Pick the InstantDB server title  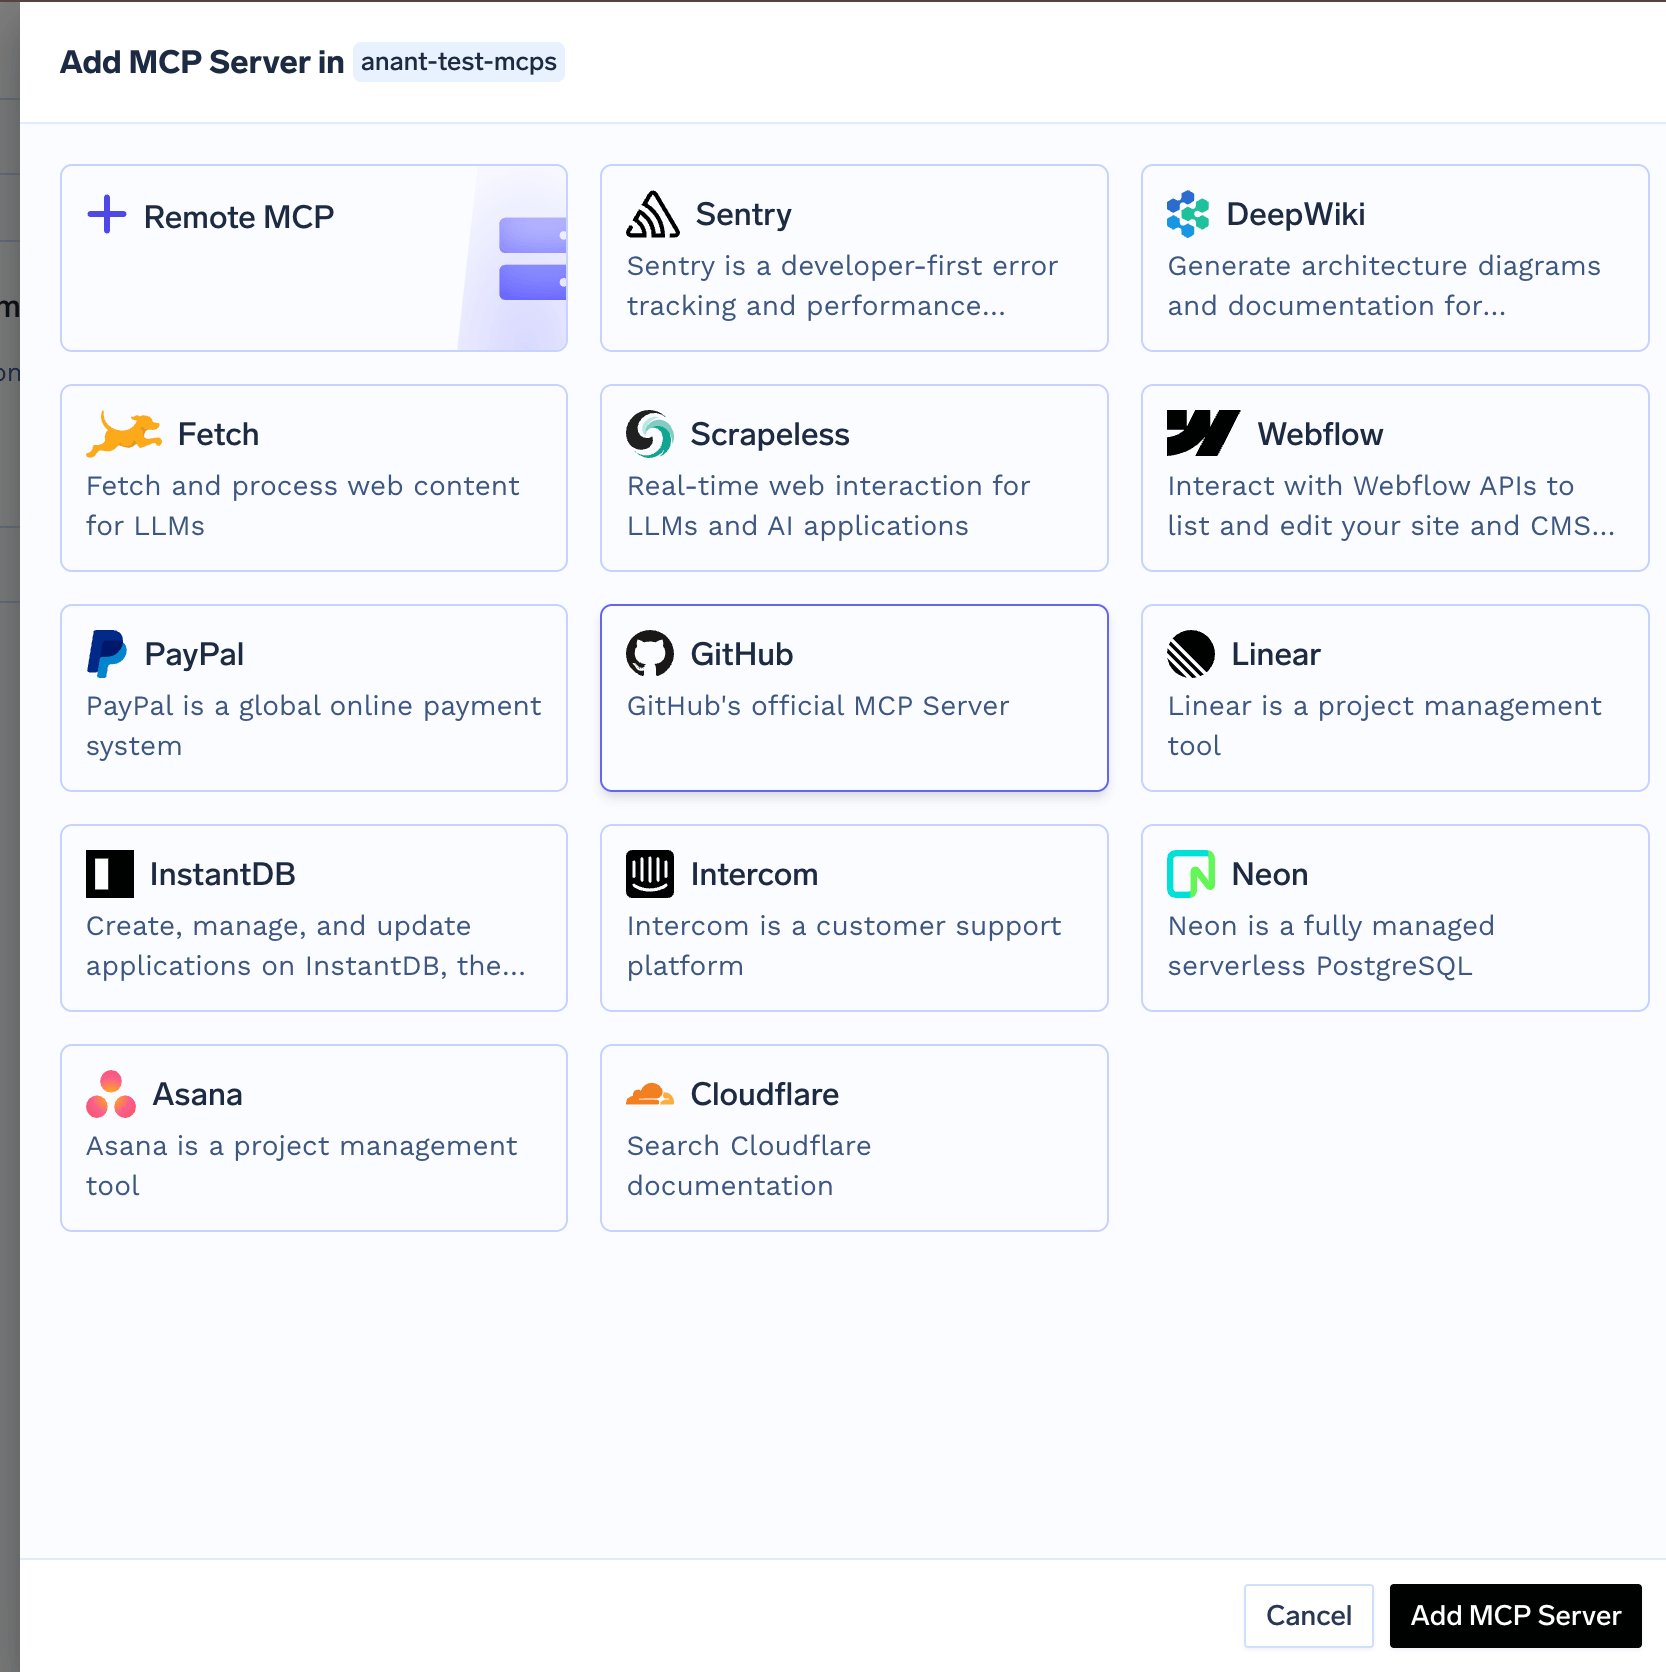pyautogui.click(x=223, y=874)
